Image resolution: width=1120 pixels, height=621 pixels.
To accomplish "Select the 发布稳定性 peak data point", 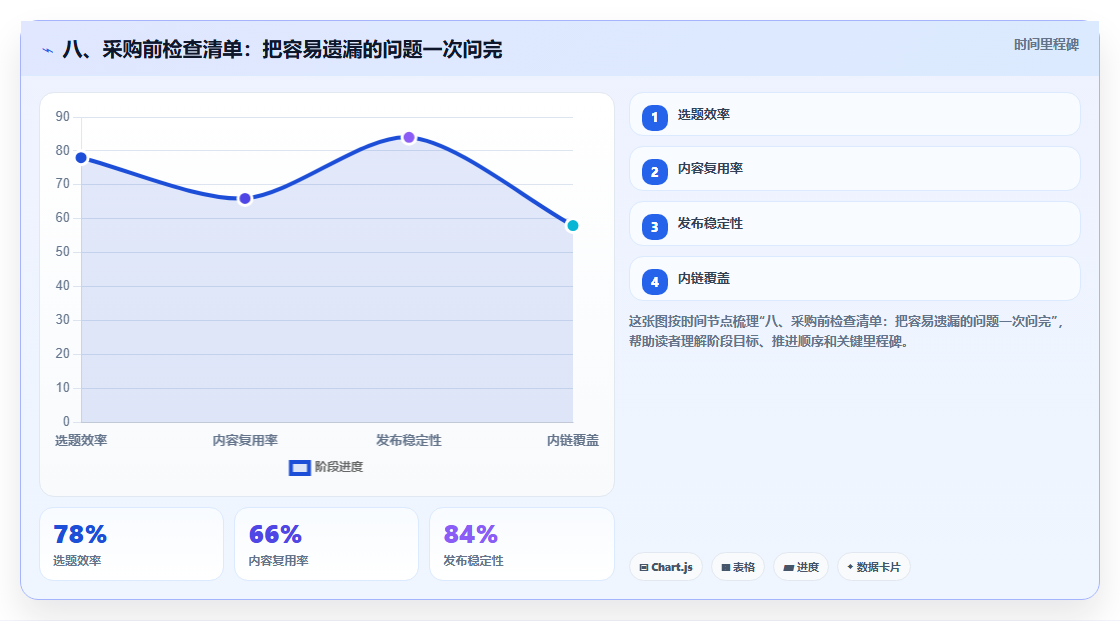I will click(409, 137).
